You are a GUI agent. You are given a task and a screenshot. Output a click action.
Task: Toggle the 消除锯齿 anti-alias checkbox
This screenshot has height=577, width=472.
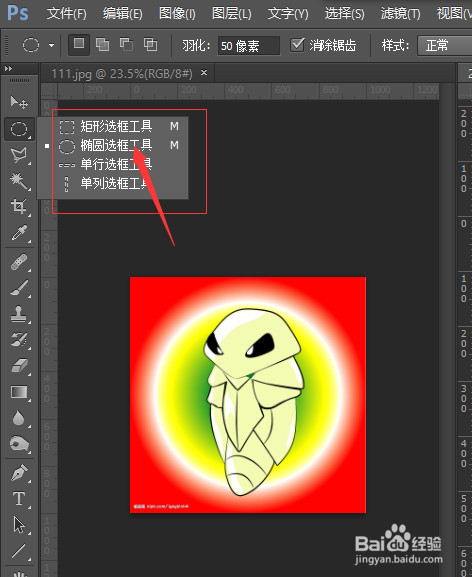(297, 45)
